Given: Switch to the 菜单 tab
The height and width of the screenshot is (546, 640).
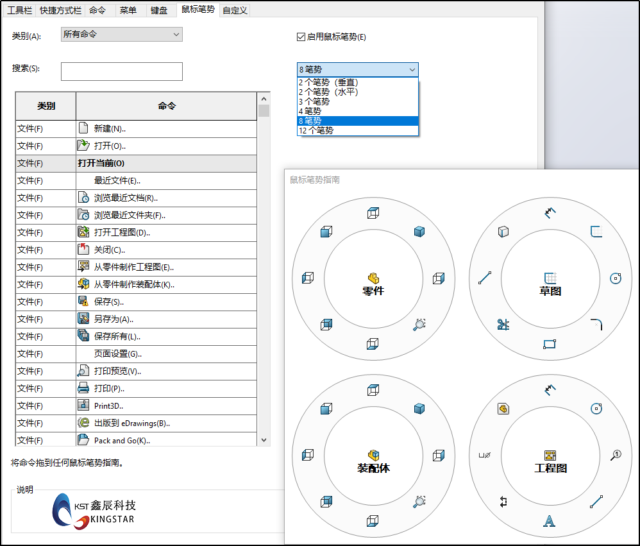Looking at the screenshot, I should 128,10.
